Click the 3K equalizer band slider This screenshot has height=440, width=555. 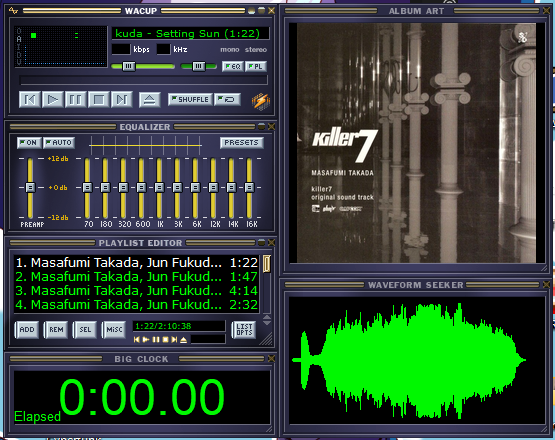click(x=177, y=188)
